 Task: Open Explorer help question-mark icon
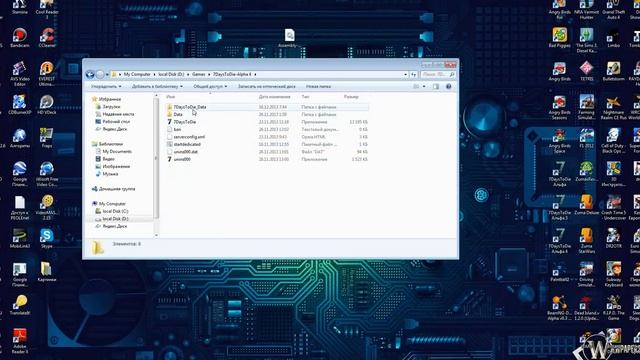(449, 87)
